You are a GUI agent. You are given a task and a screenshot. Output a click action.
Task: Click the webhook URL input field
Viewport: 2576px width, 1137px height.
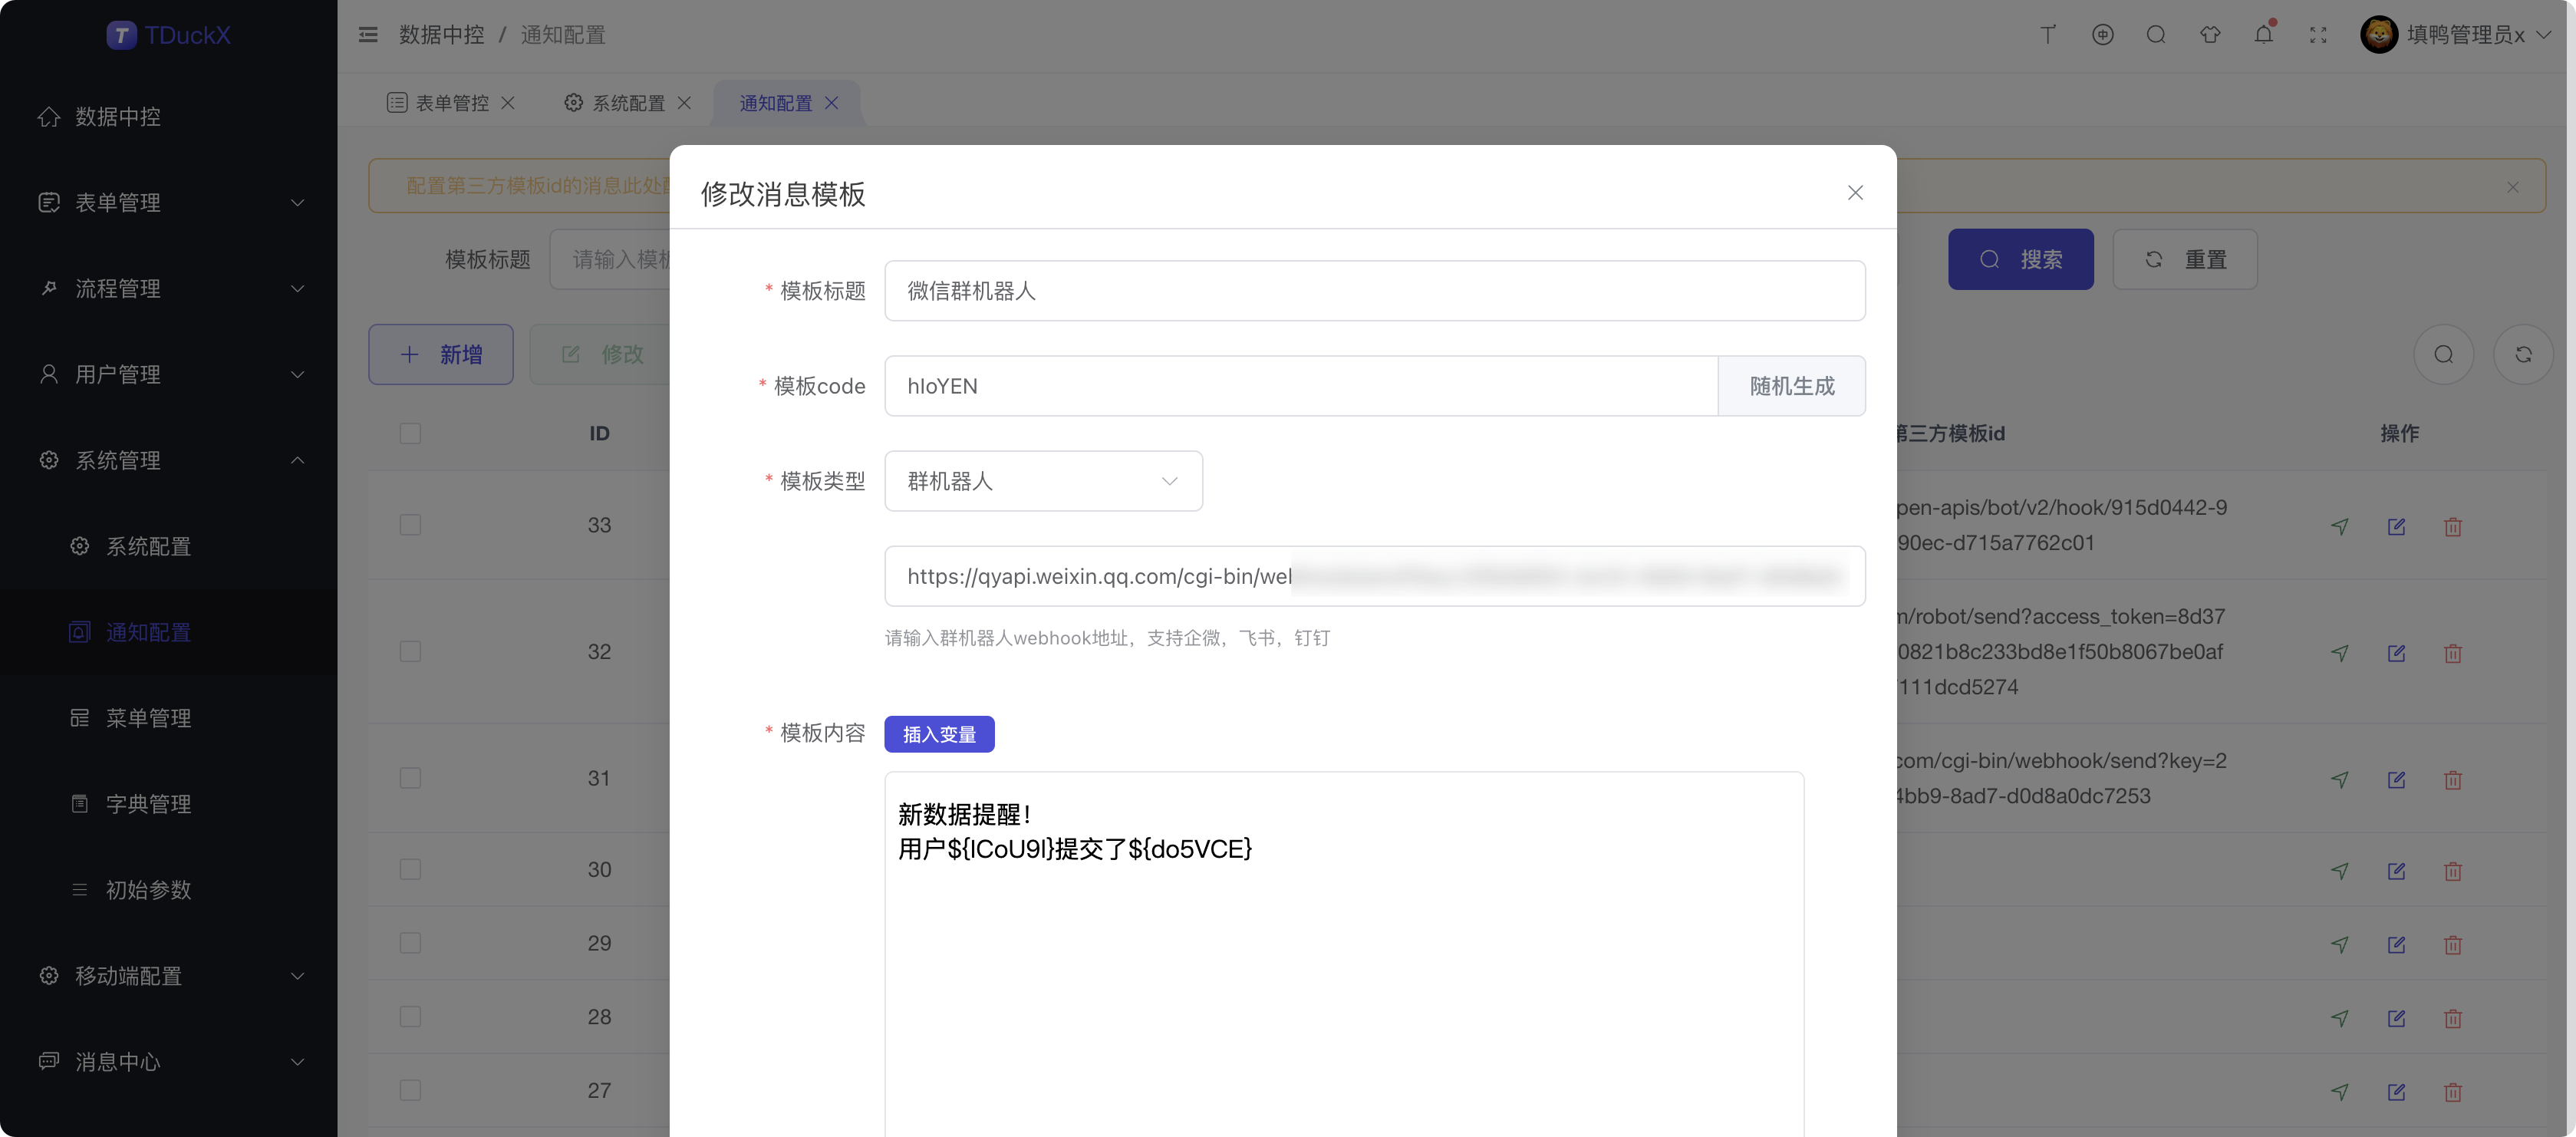click(x=1374, y=576)
